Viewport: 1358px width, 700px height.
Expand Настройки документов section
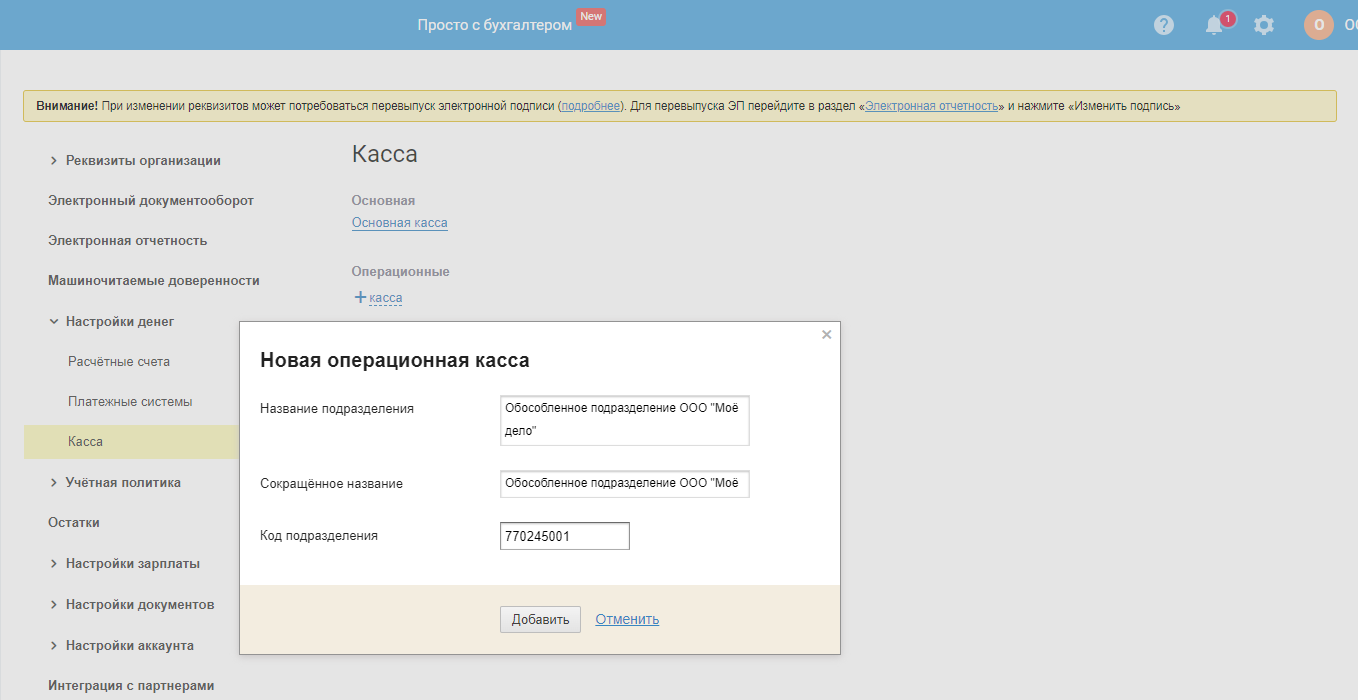(54, 605)
